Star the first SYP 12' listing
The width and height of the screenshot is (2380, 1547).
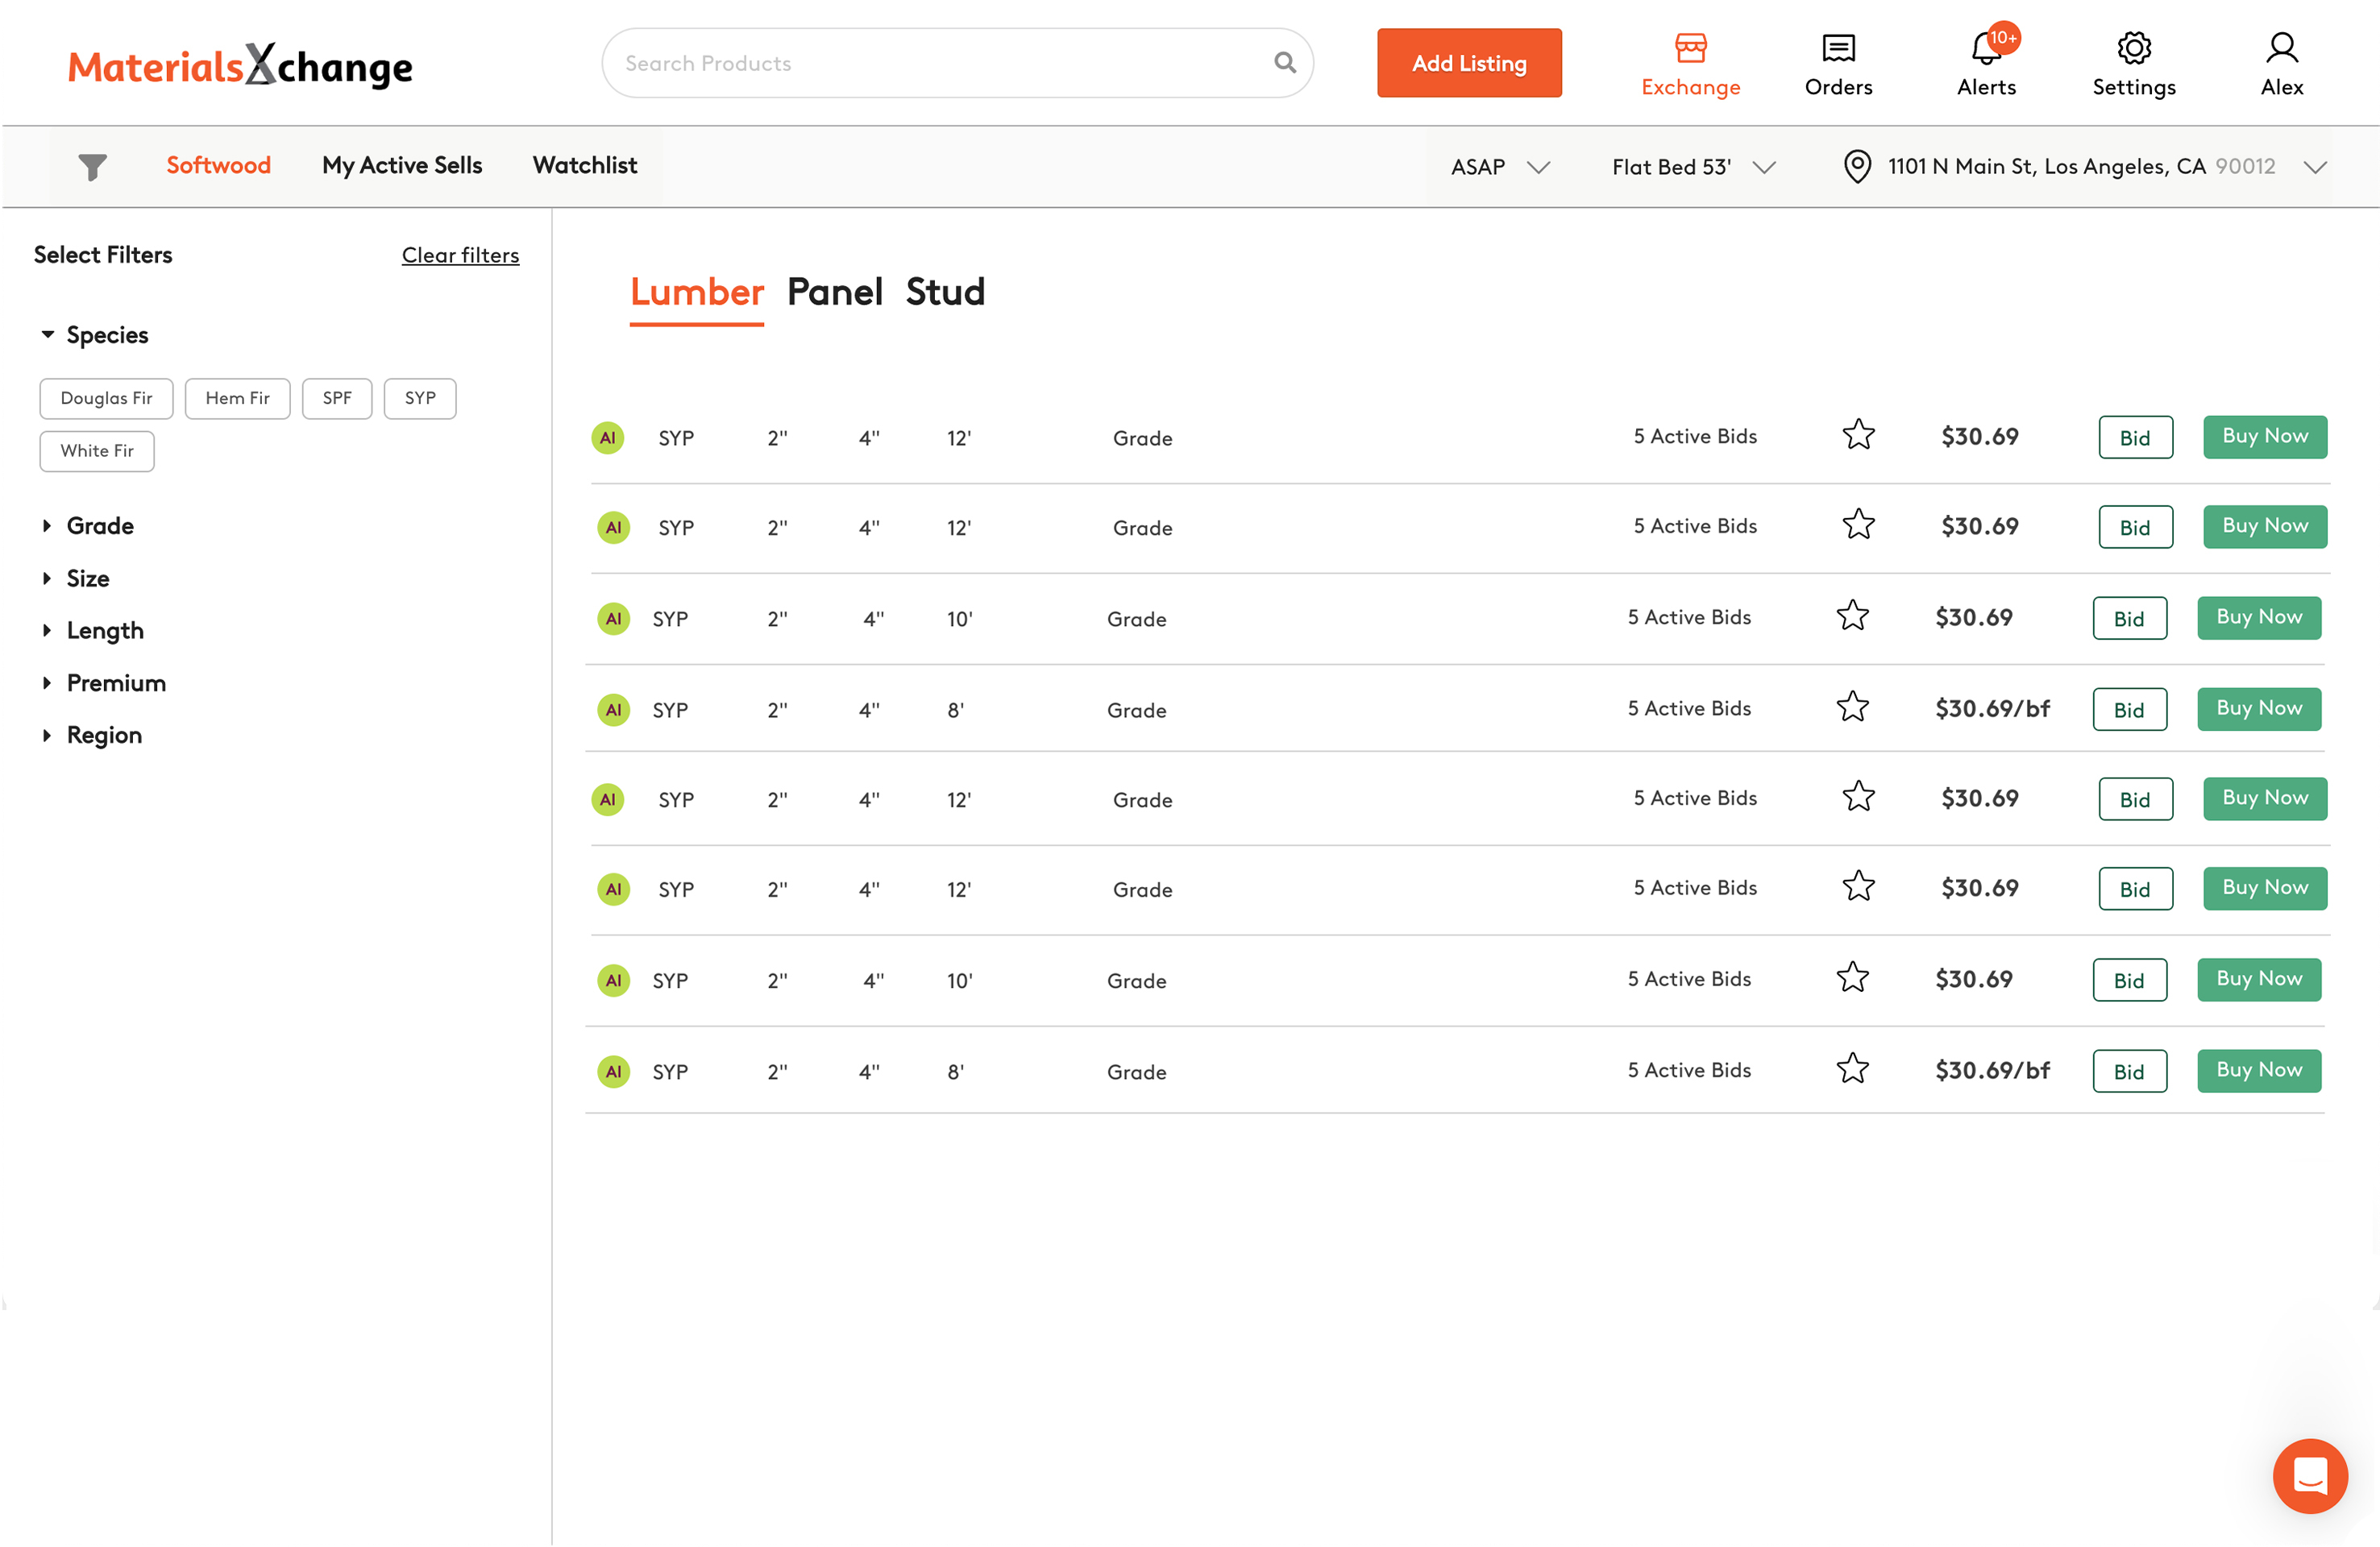click(x=1858, y=436)
